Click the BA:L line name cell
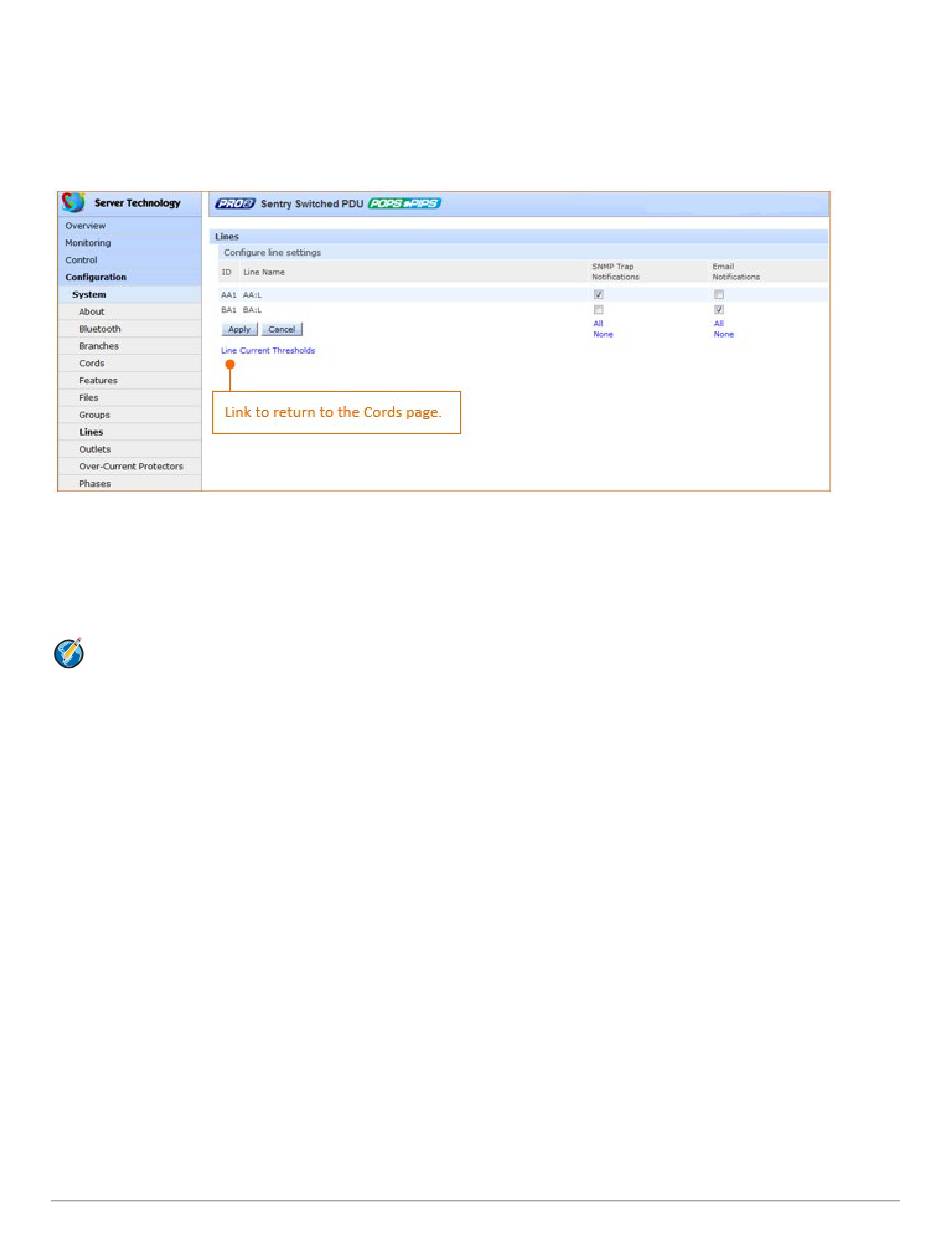950x1248 pixels. click(253, 310)
